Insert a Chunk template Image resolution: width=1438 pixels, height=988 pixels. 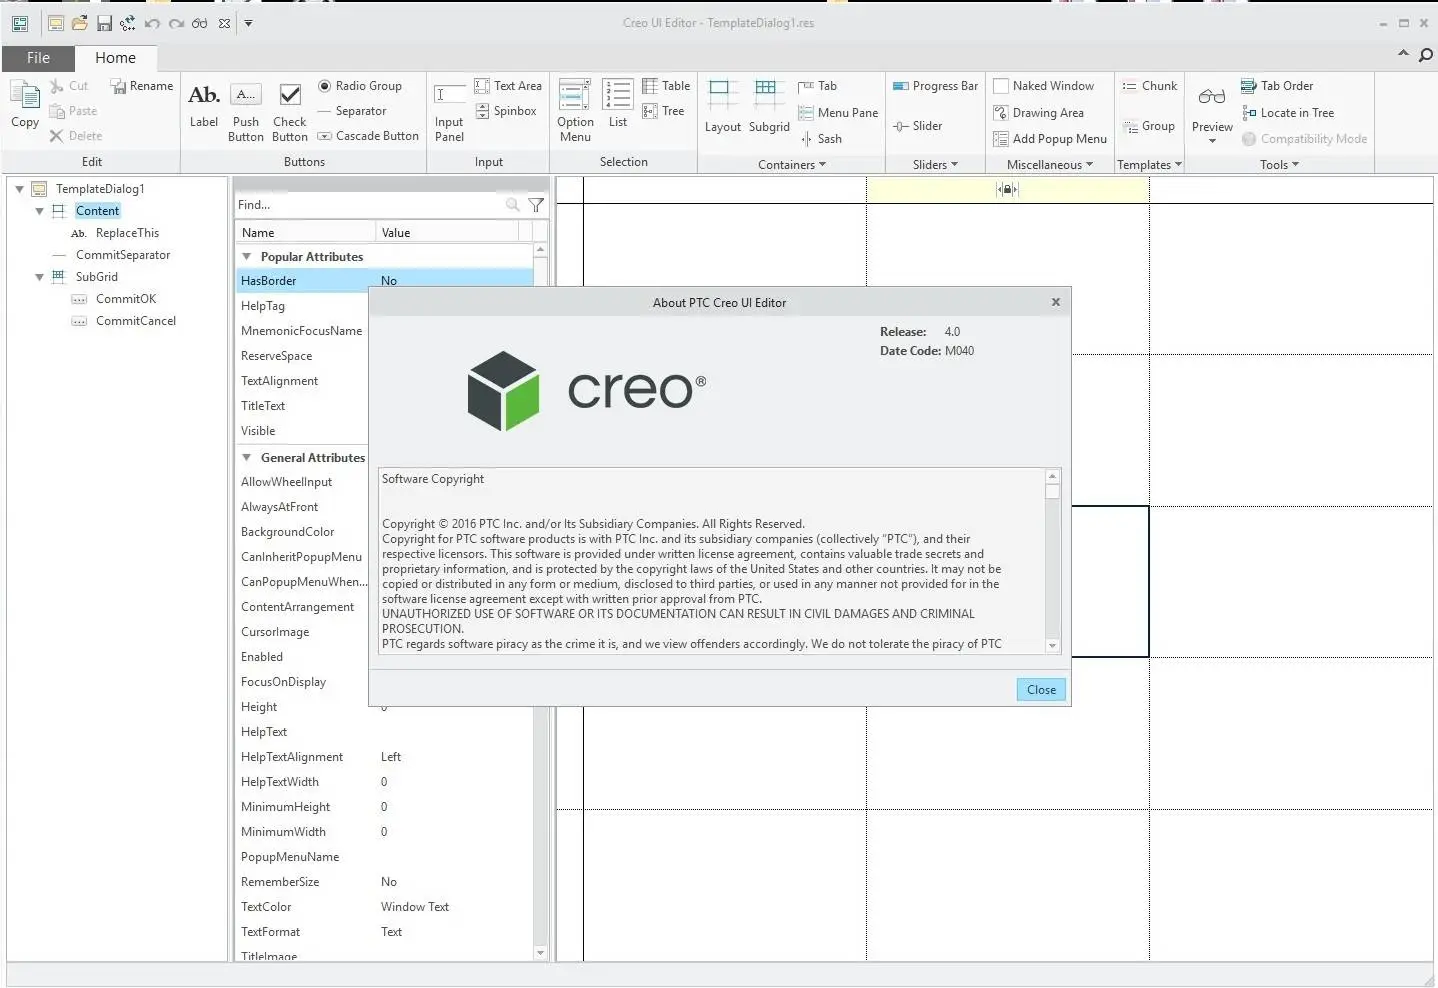point(1149,86)
